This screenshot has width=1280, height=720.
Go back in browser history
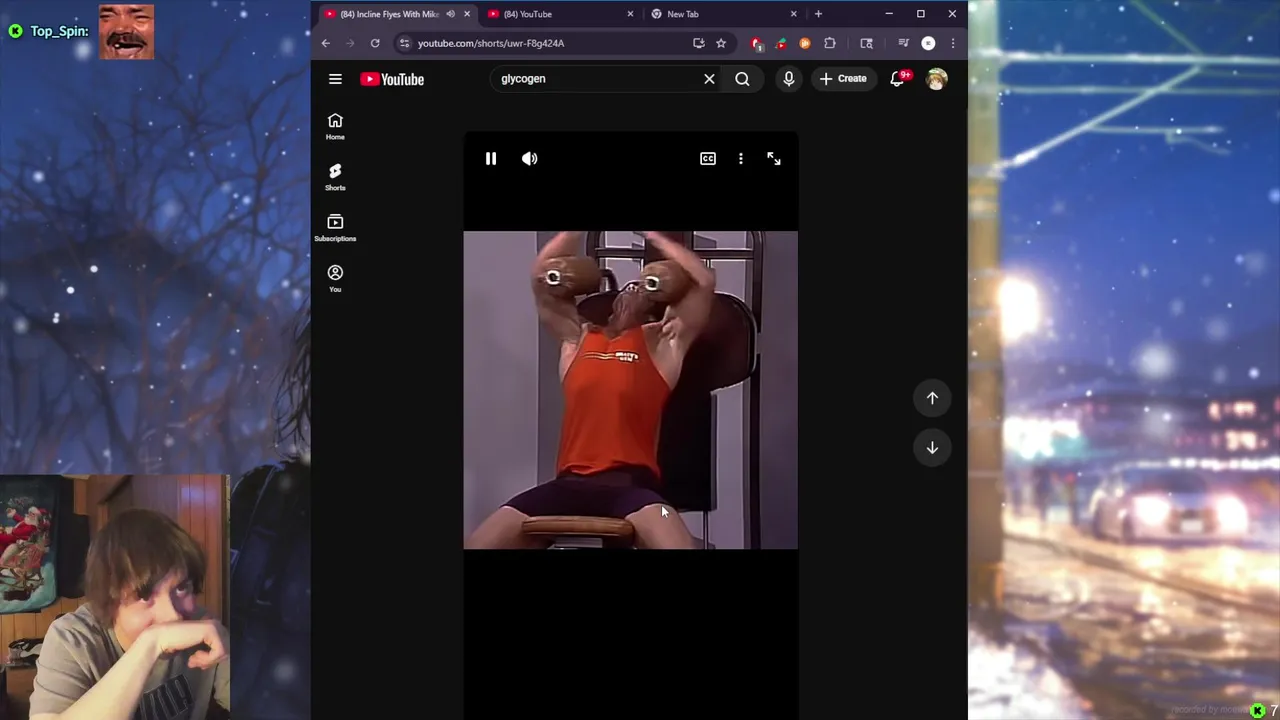point(326,43)
